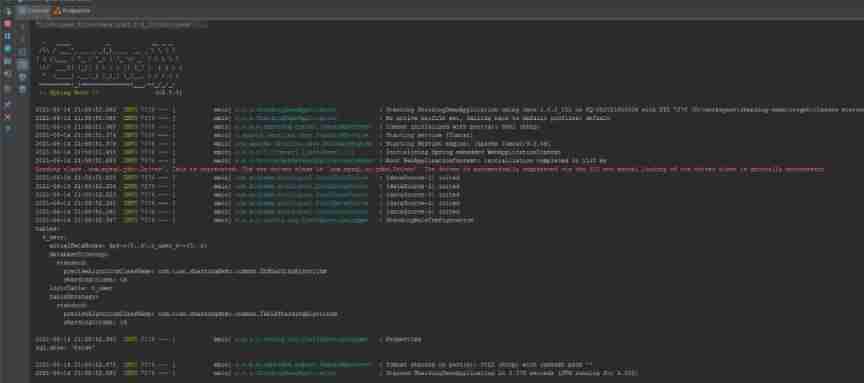This screenshot has height=383, width=864.
Task: Open the Endpoints tab
Action: pyautogui.click(x=72, y=10)
